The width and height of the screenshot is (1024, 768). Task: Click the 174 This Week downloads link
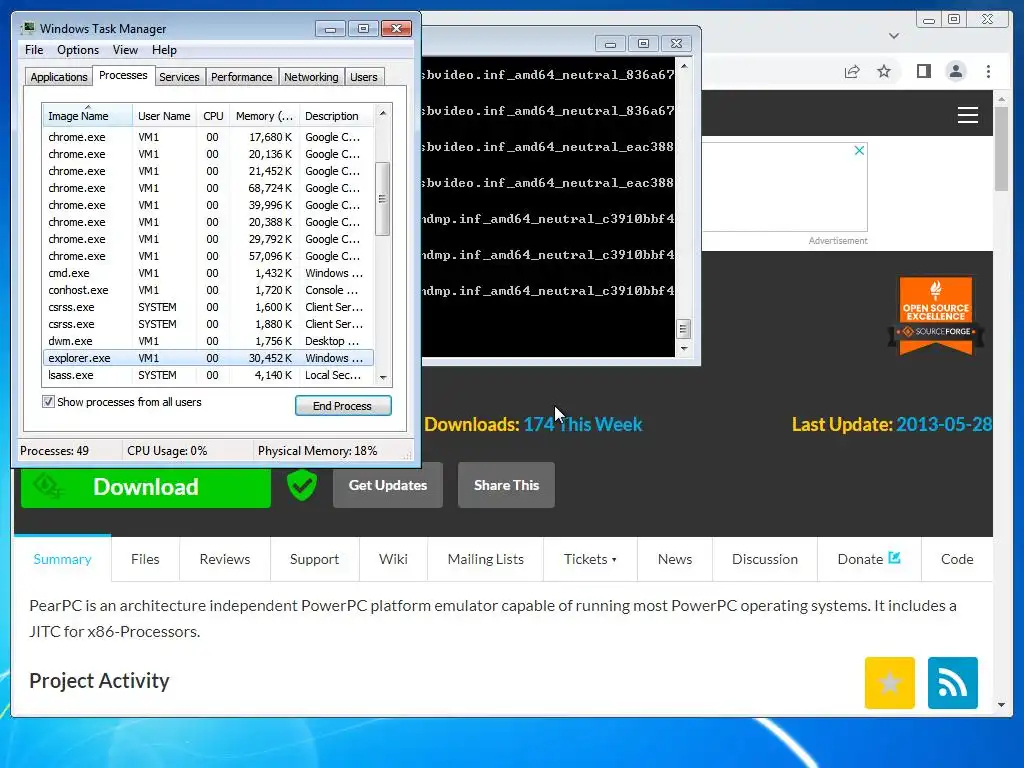coord(583,424)
